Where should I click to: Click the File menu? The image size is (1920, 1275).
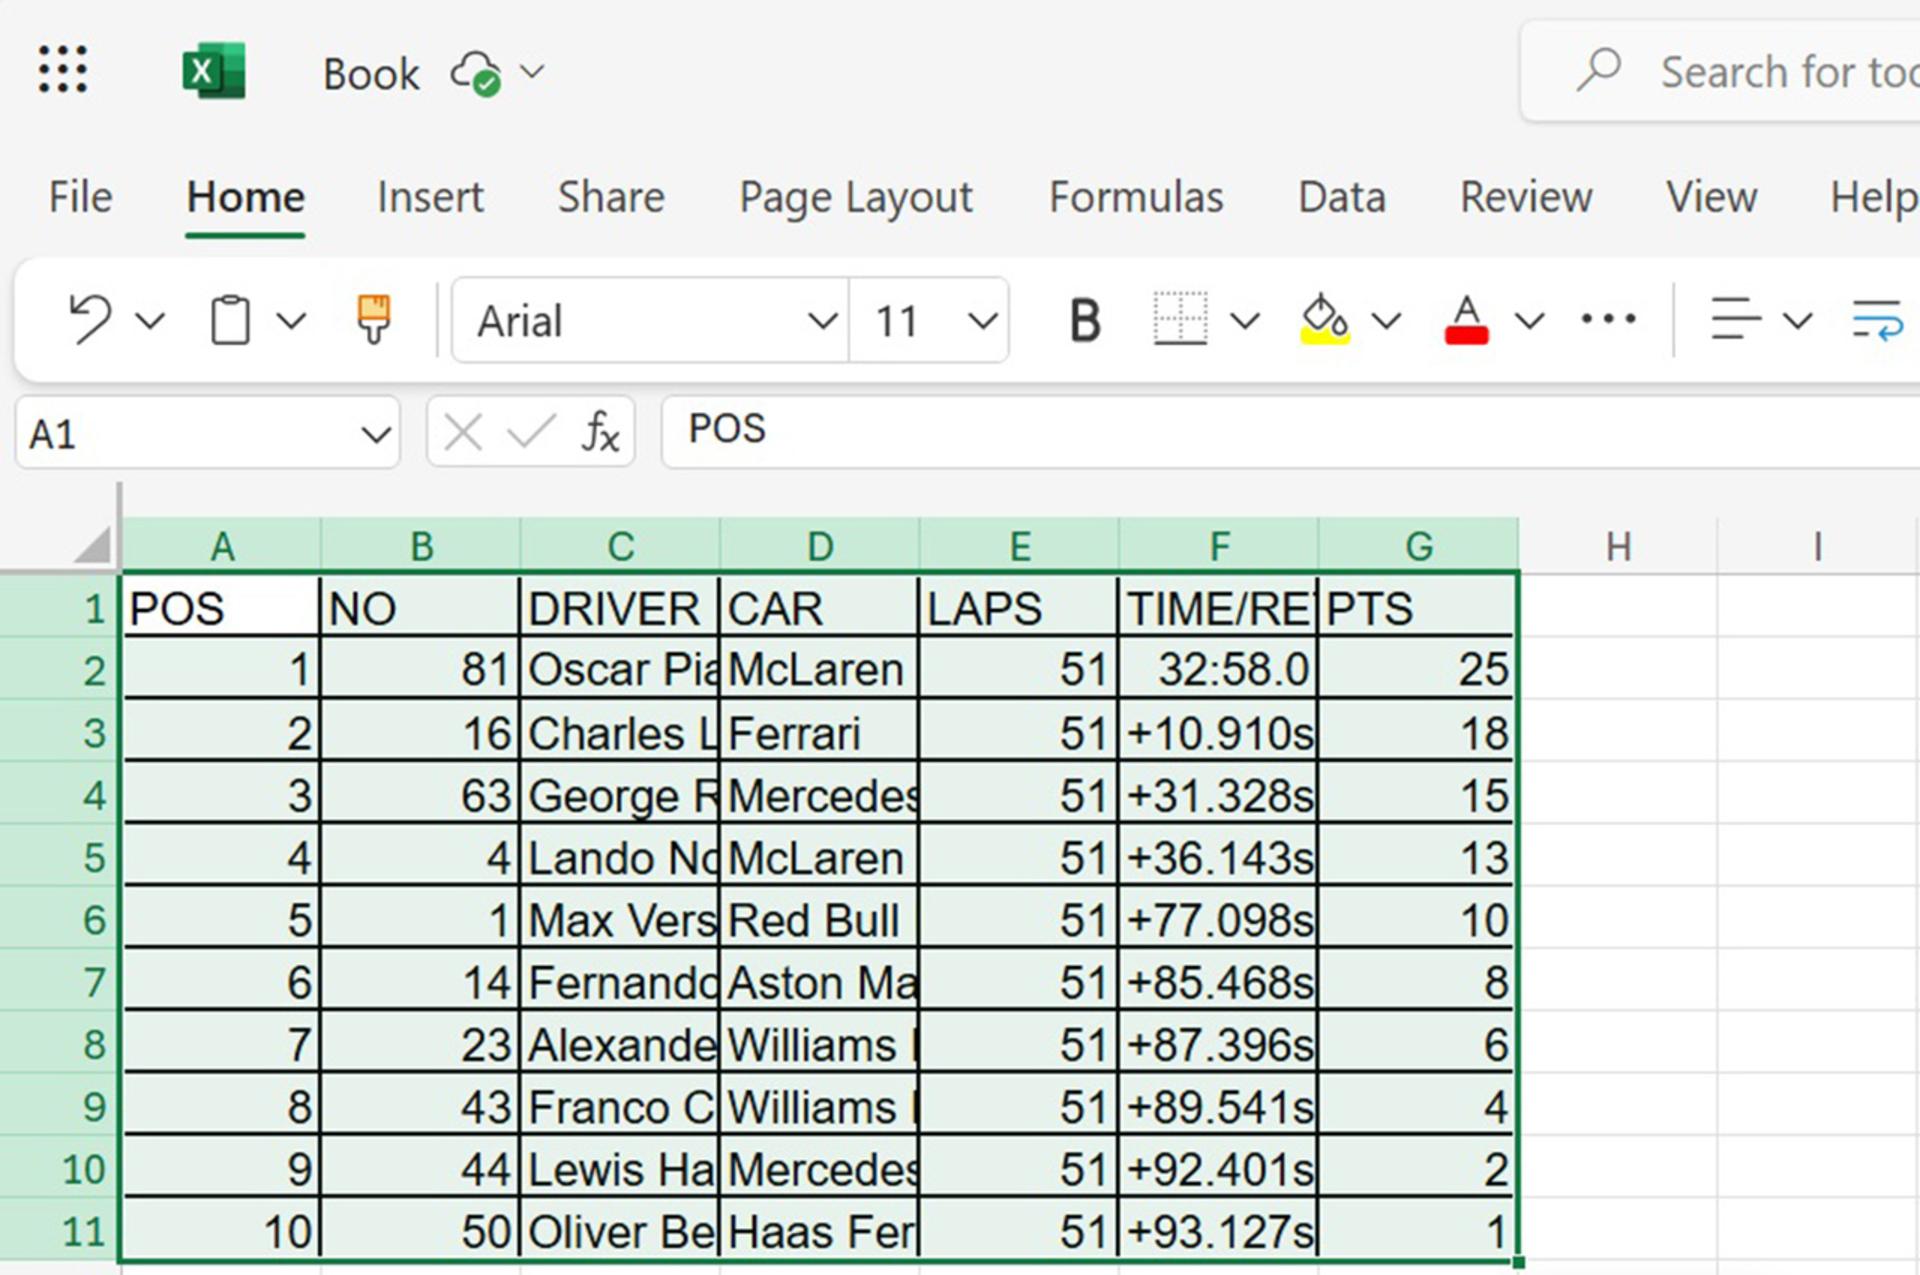(x=80, y=197)
